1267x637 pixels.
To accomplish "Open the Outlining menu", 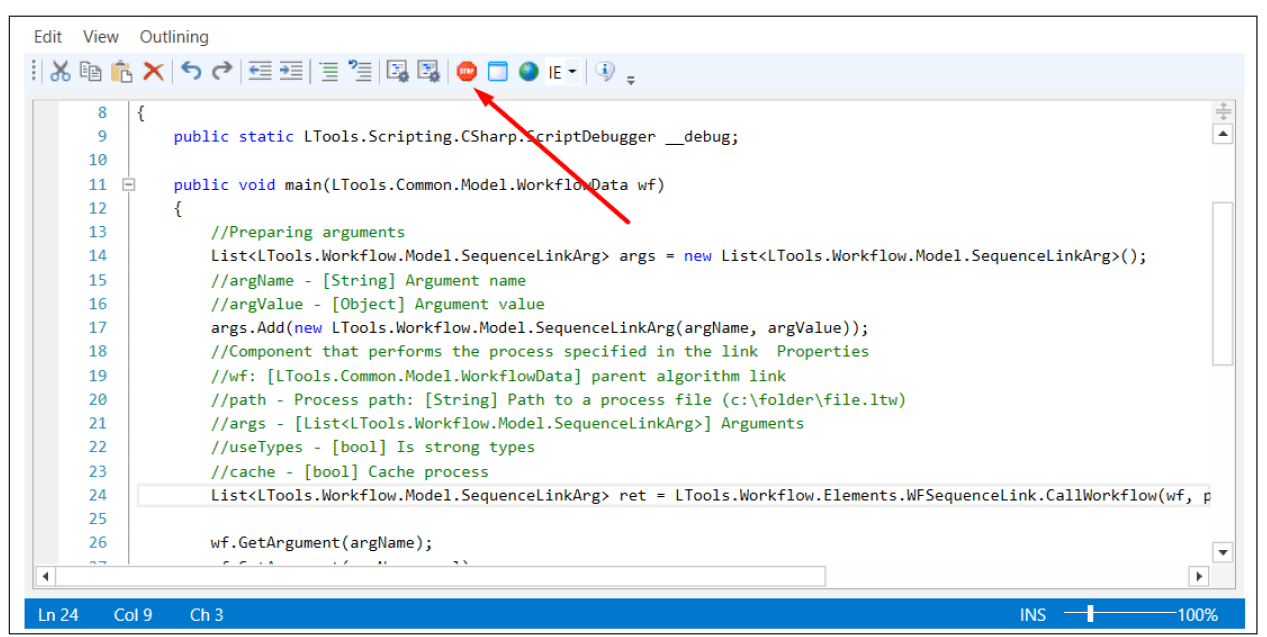I will click(x=174, y=37).
